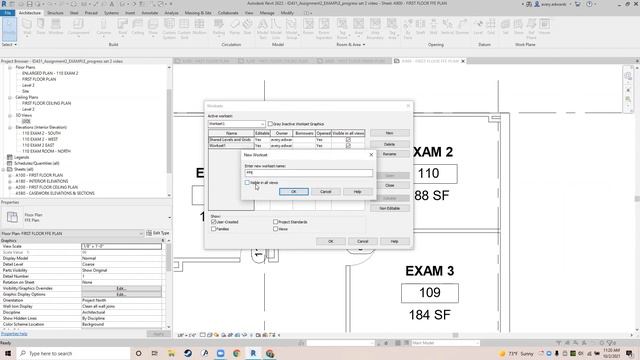Select the Model Text tool
This screenshot has height=360, width=640.
coord(262,28)
